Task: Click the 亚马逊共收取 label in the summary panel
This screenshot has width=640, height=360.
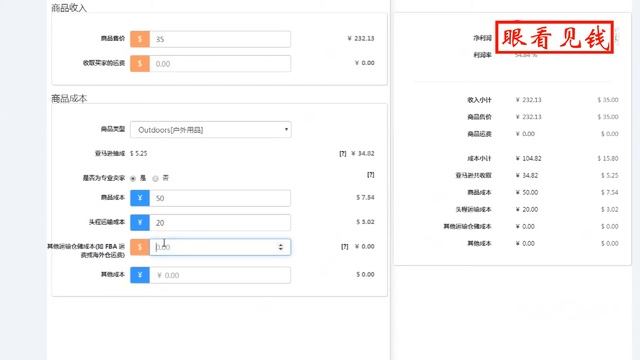Action: click(473, 176)
